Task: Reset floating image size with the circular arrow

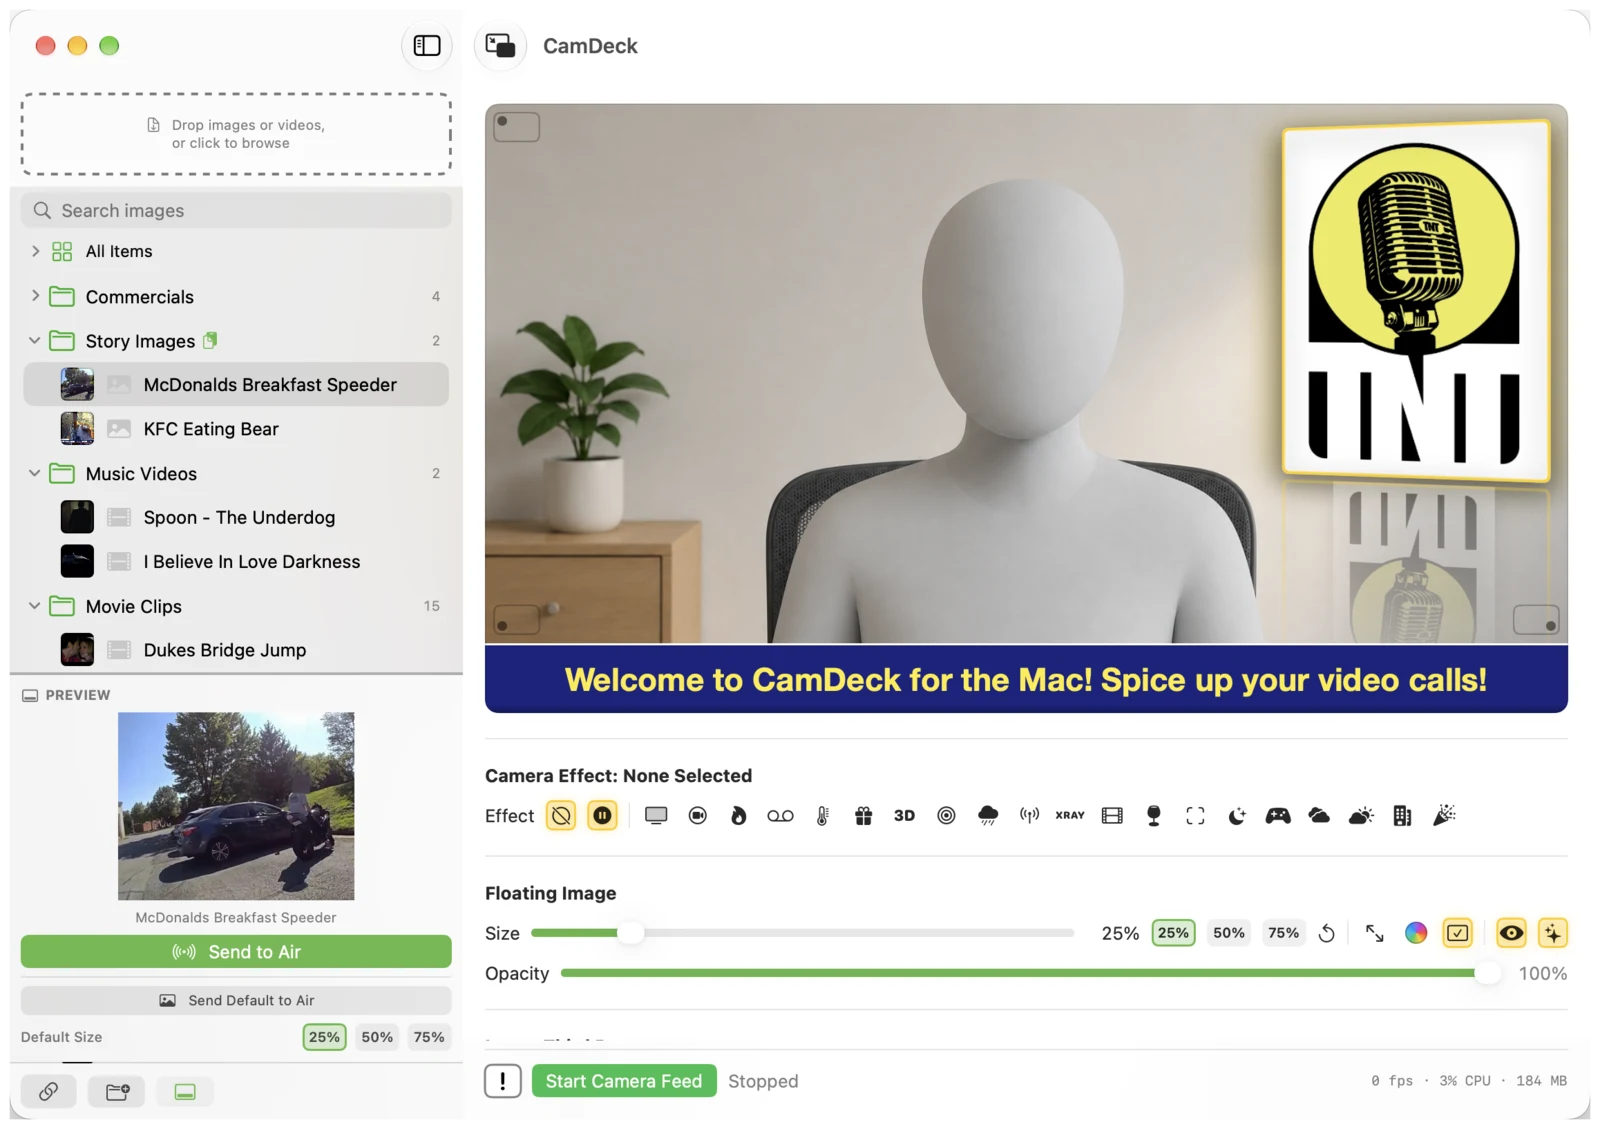Action: point(1327,933)
